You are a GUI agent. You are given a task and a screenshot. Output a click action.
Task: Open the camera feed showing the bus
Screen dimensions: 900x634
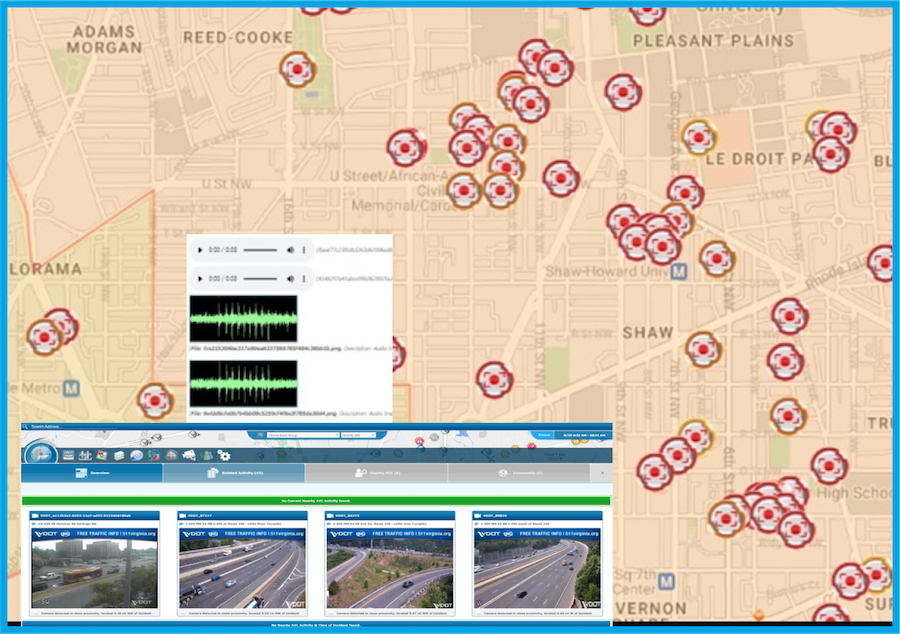[94, 568]
